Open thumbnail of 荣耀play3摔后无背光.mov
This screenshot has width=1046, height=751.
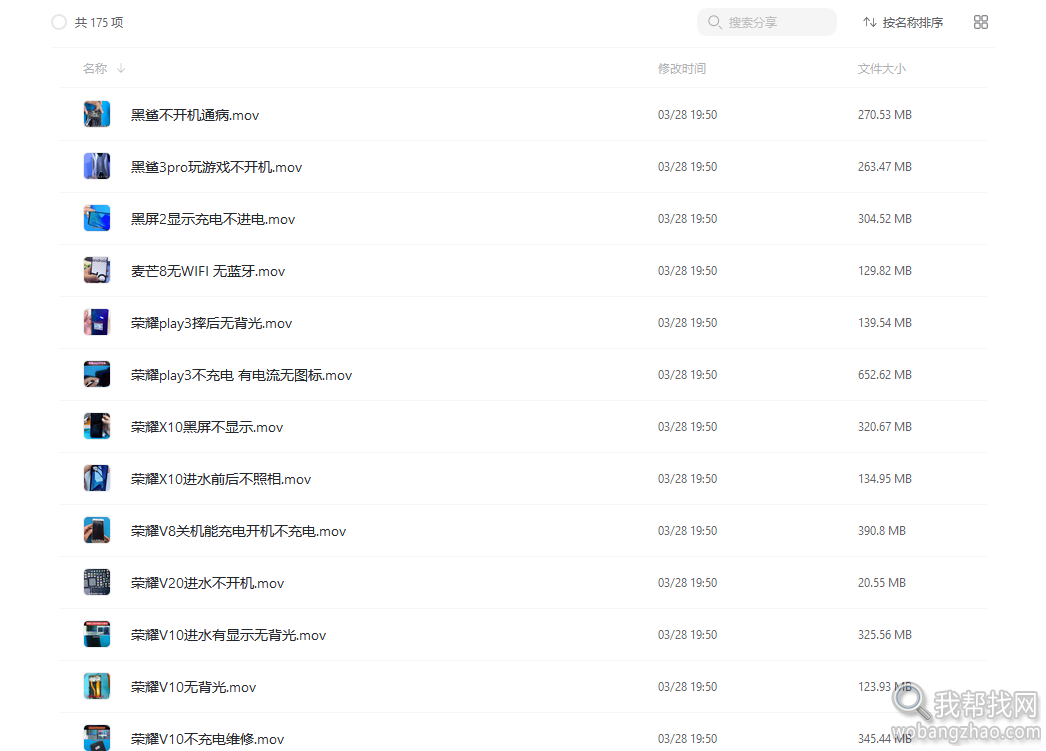coord(97,322)
